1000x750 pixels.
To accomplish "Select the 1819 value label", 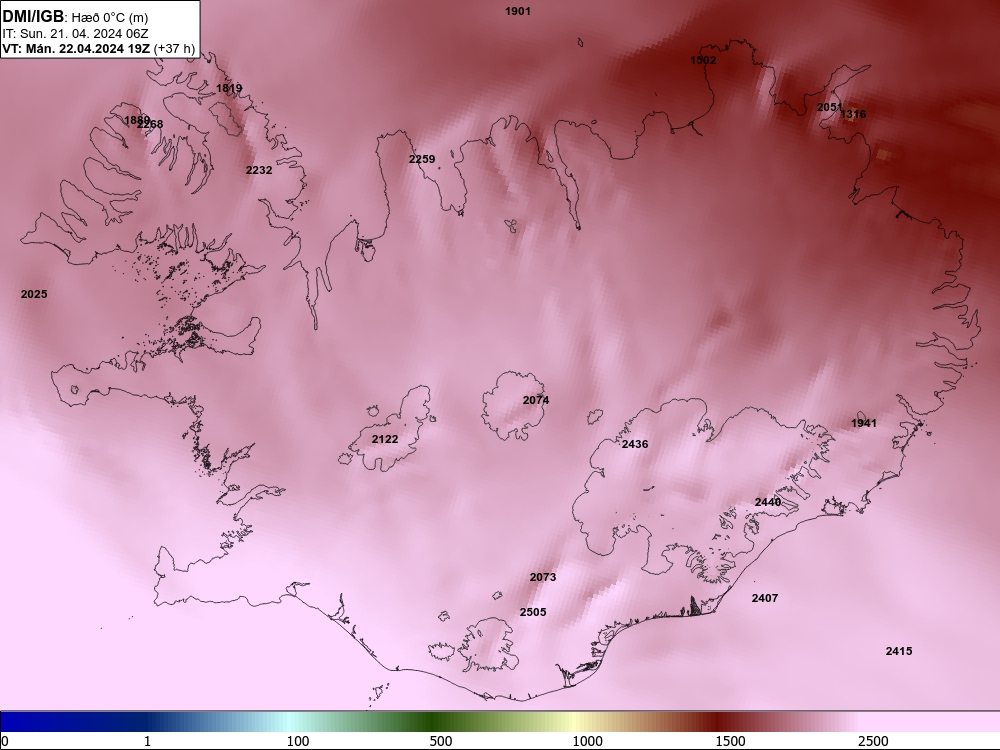I will click(x=229, y=88).
